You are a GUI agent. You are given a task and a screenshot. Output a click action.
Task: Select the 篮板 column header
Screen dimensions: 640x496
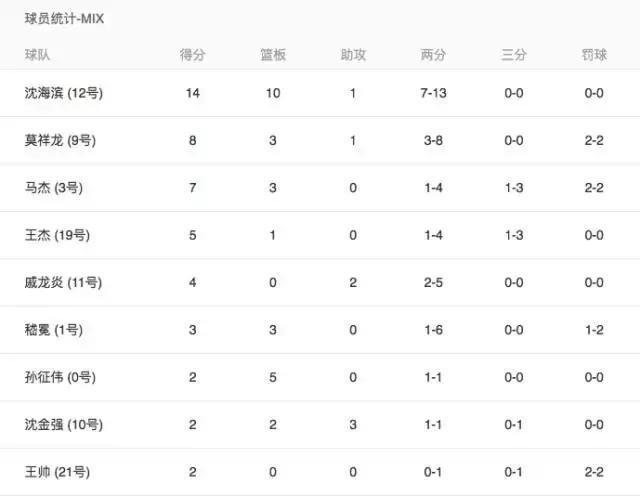pos(273,55)
